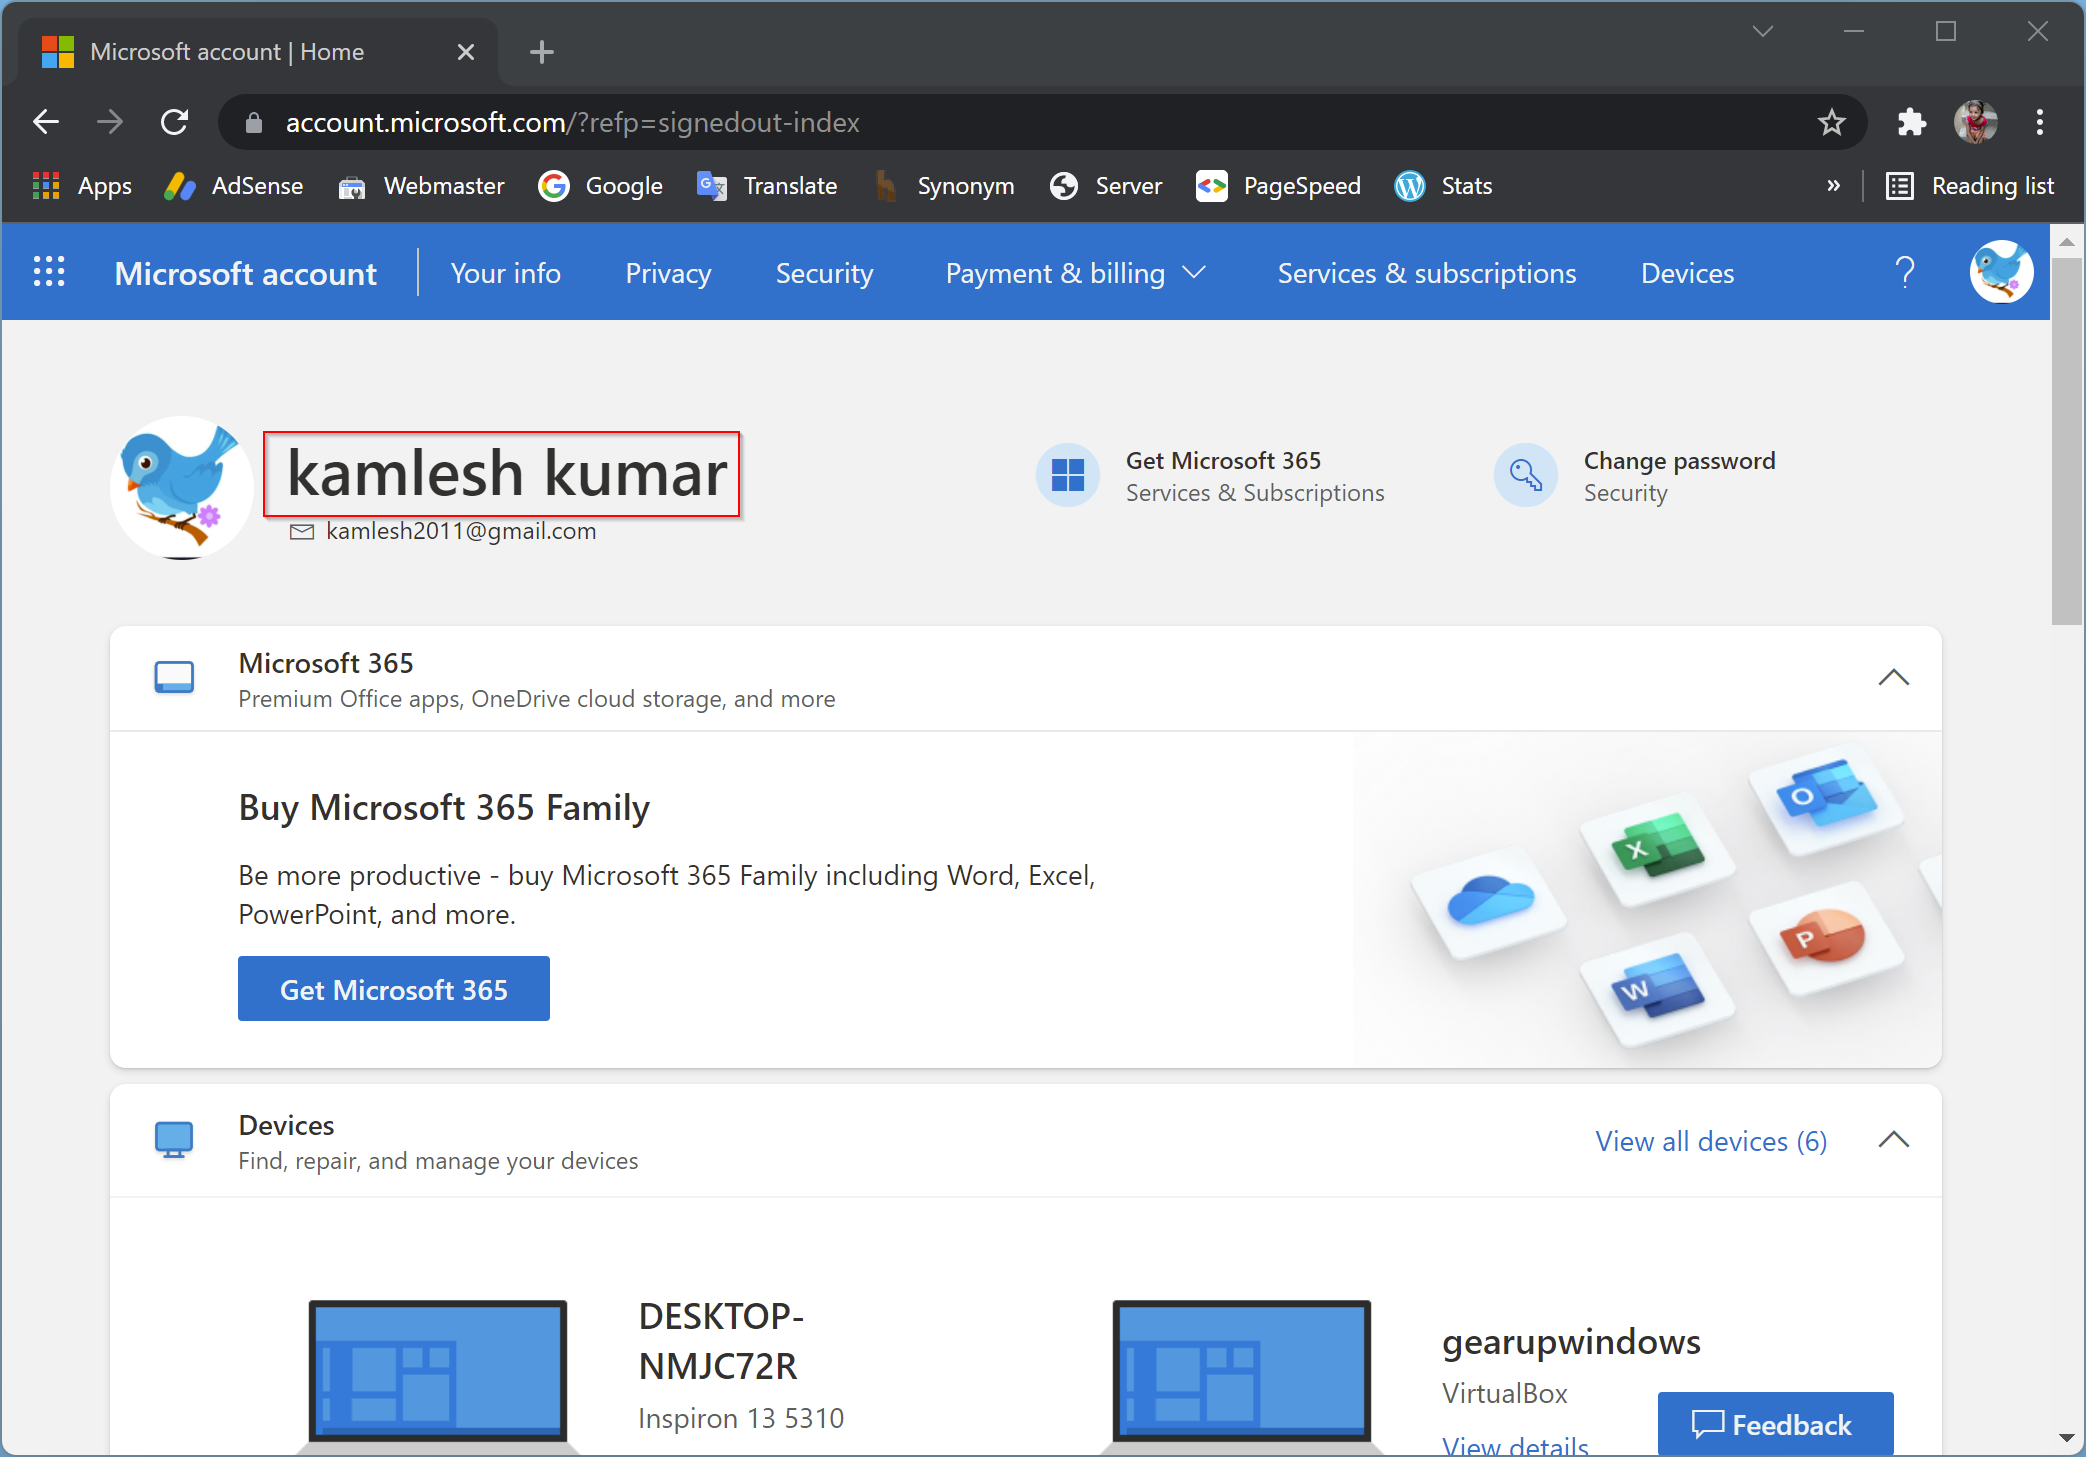Open the AdSense bookmark

pyautogui.click(x=234, y=186)
